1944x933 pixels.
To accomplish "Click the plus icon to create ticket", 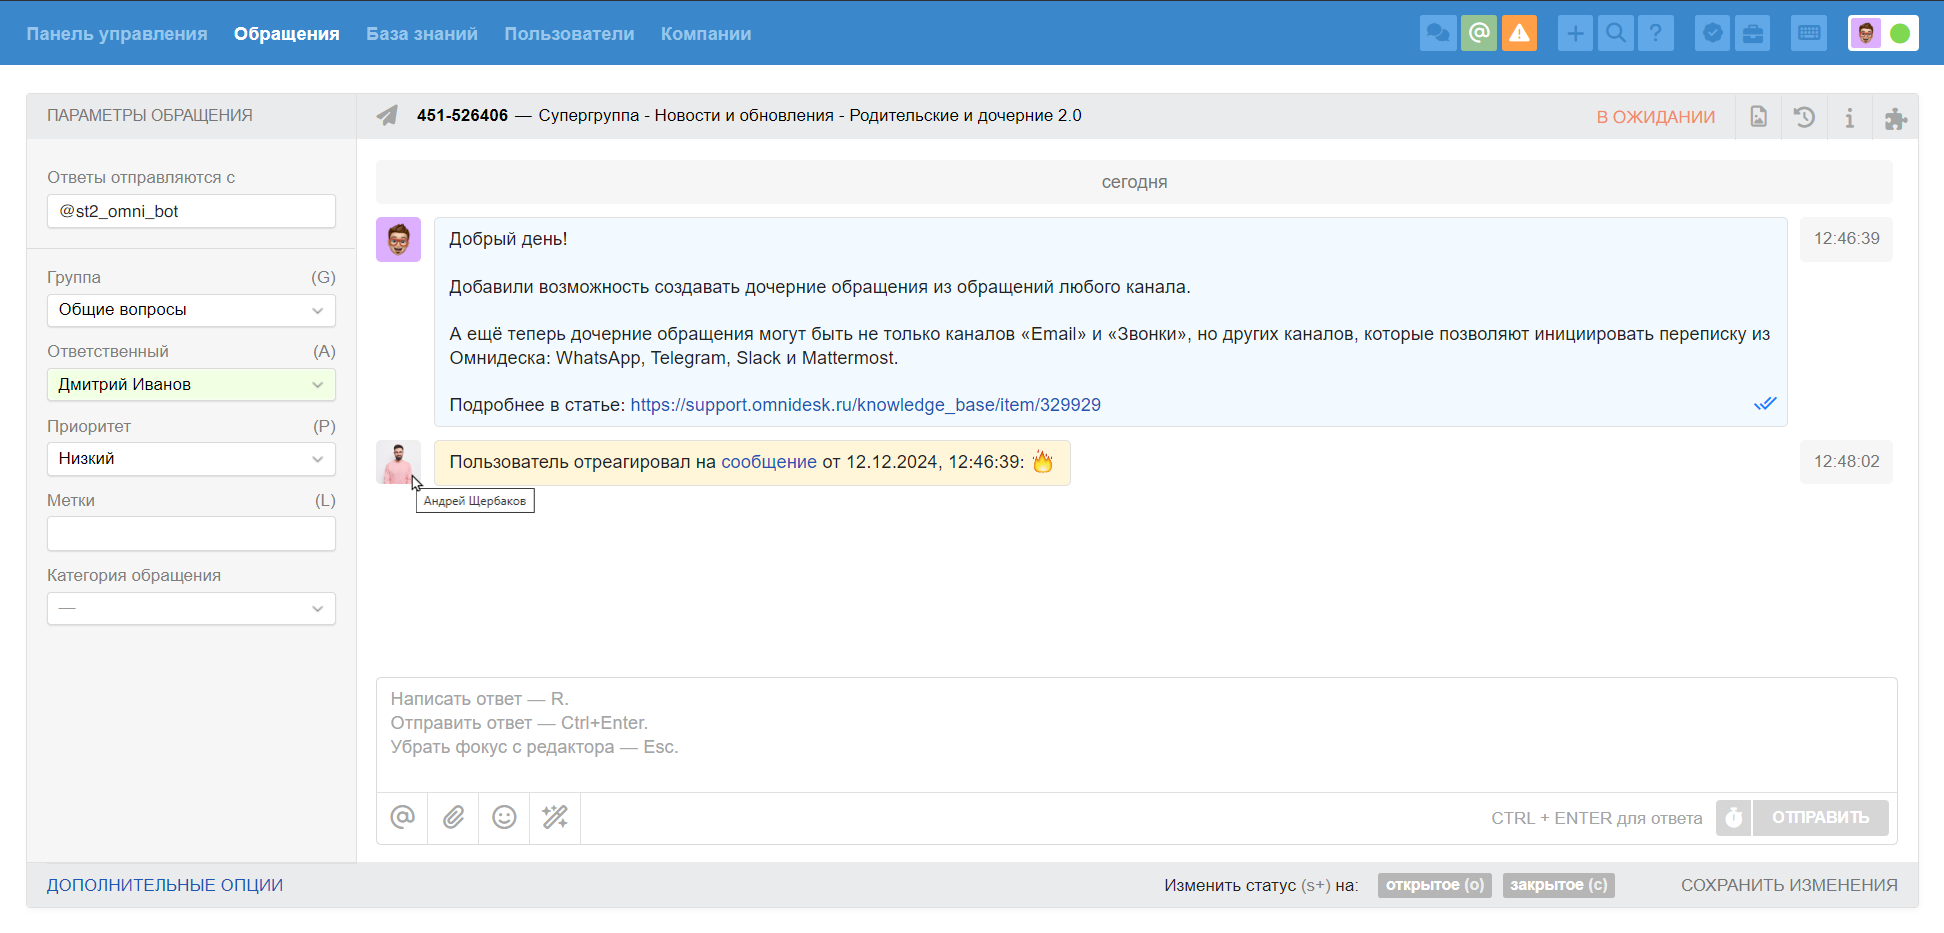I will click(x=1575, y=33).
